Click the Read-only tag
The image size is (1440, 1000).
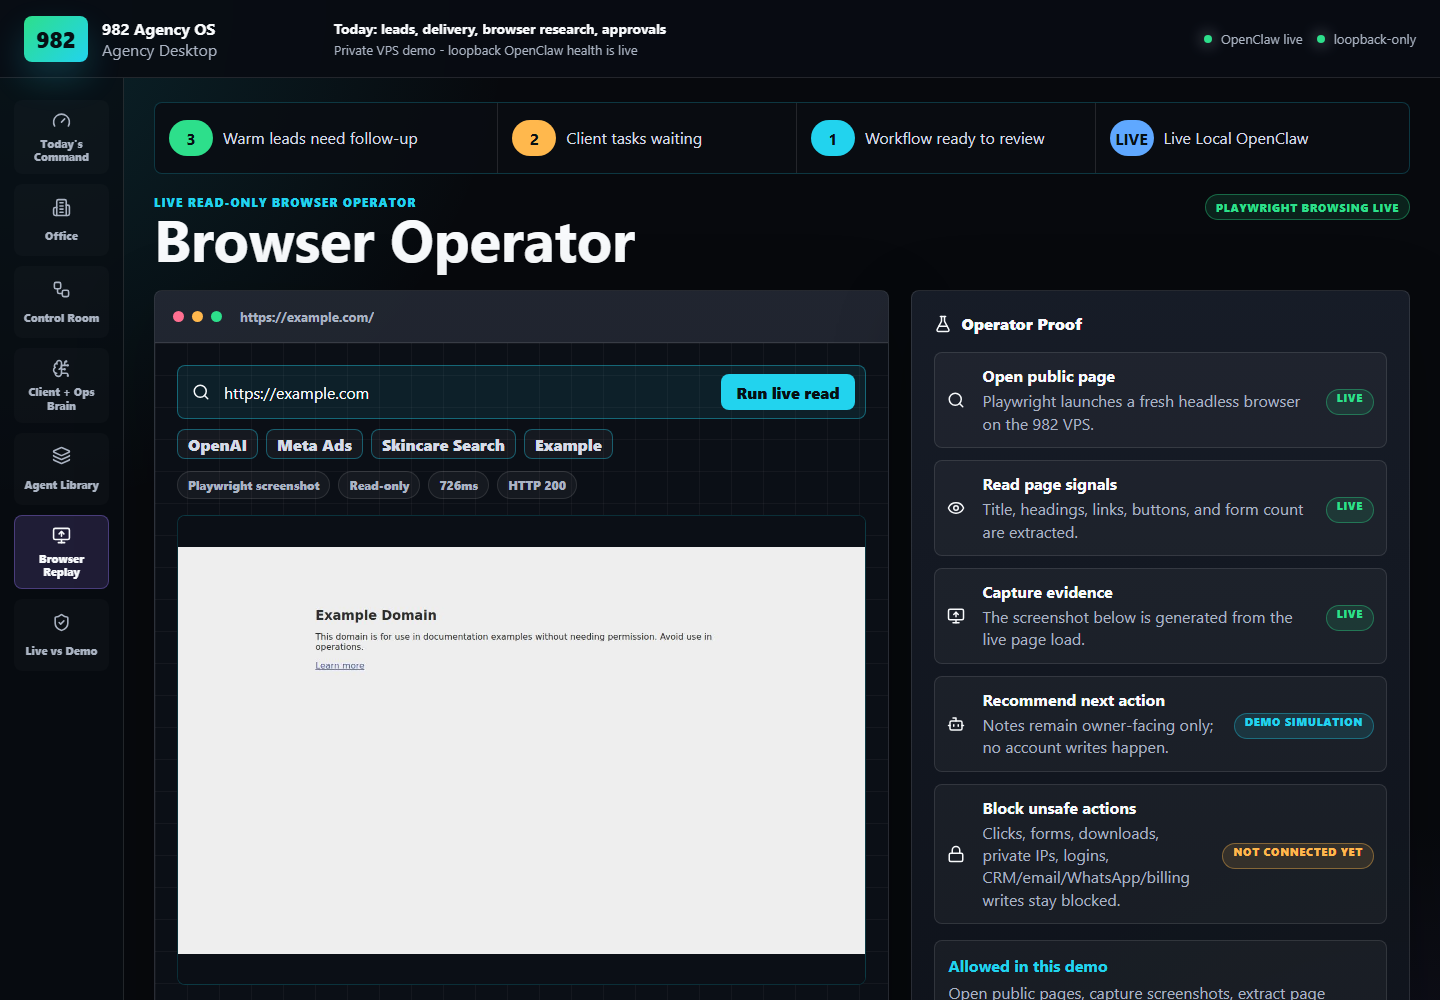[x=379, y=485]
